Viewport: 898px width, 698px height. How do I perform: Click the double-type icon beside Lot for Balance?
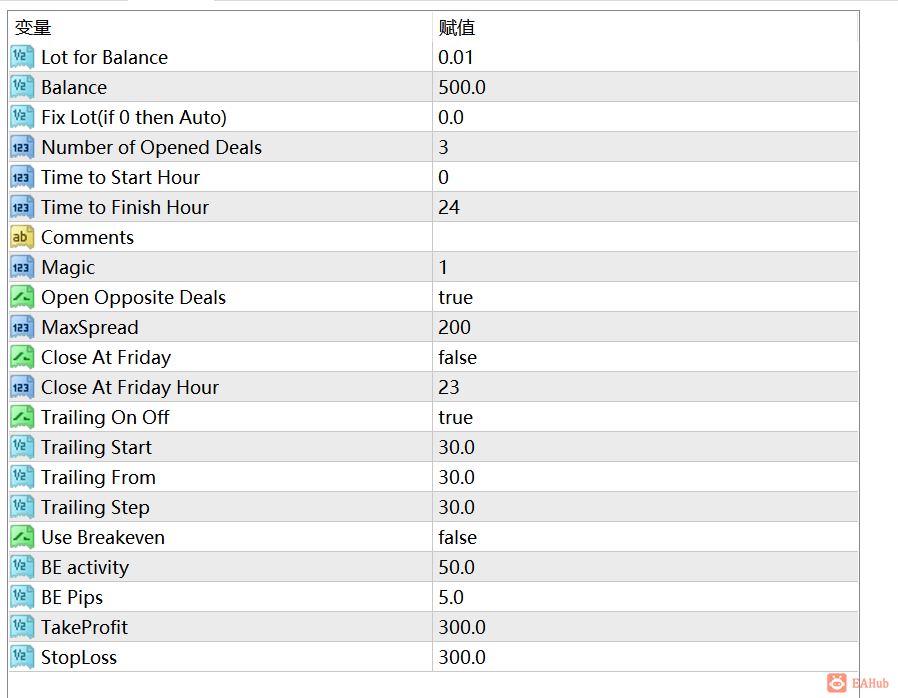pyautogui.click(x=22, y=57)
